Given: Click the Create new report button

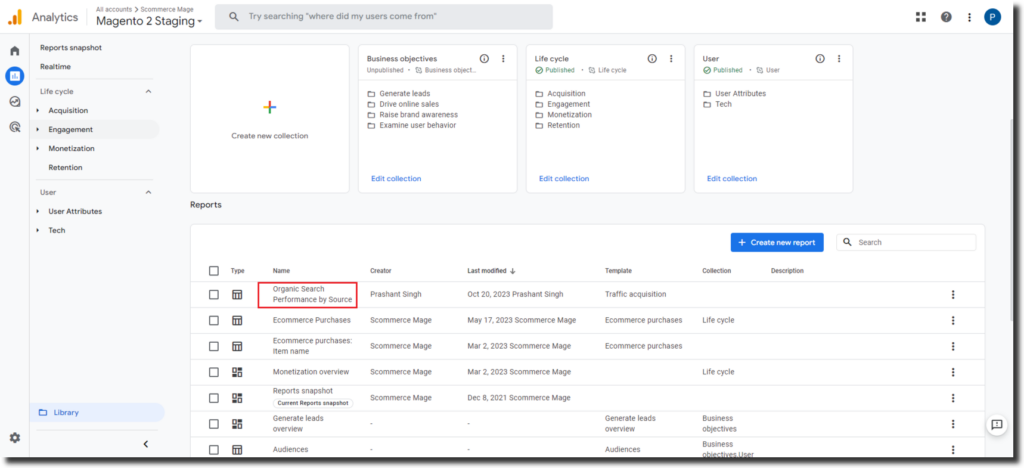Looking at the screenshot, I should tap(776, 242).
